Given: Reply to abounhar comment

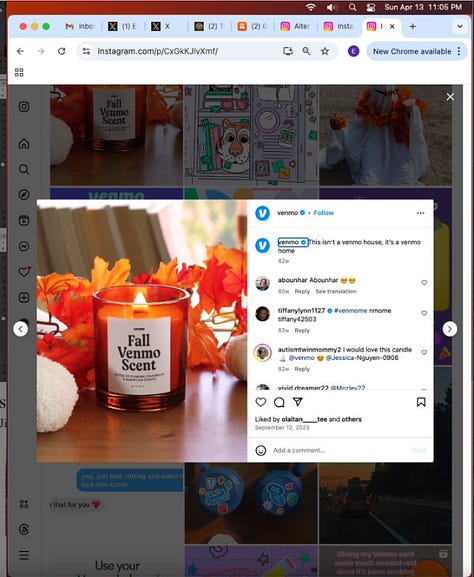Looking at the screenshot, I should (302, 291).
